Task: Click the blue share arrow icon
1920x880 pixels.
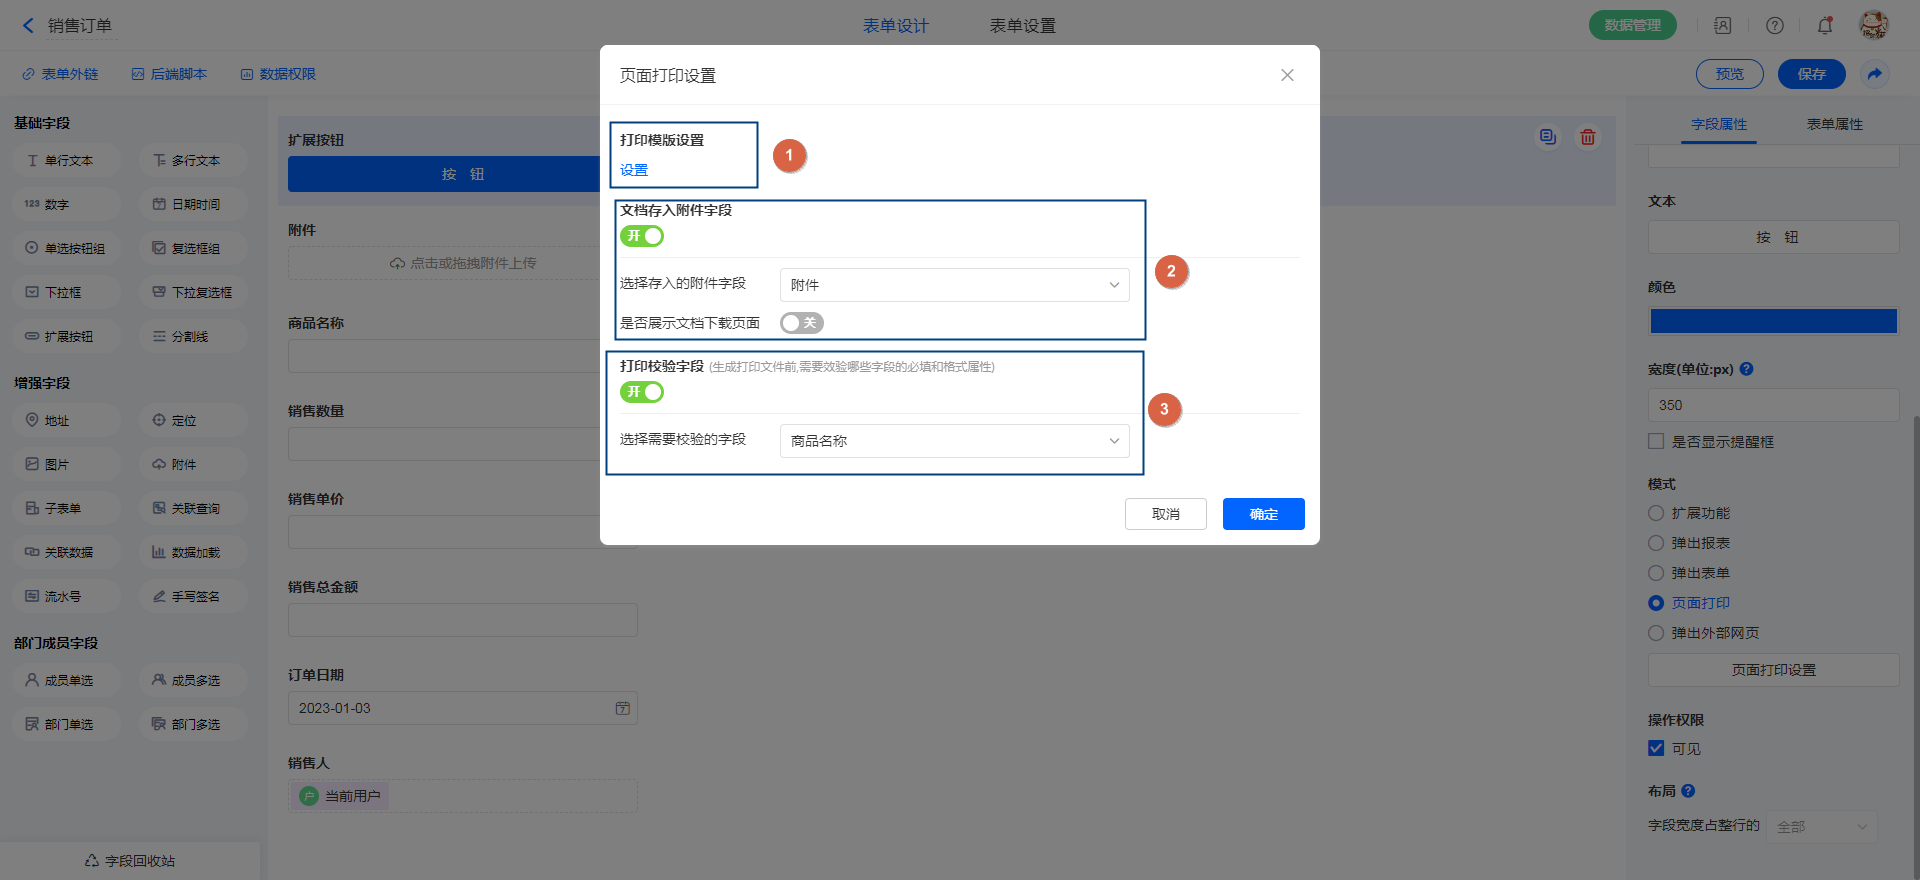Action: click(x=1875, y=74)
